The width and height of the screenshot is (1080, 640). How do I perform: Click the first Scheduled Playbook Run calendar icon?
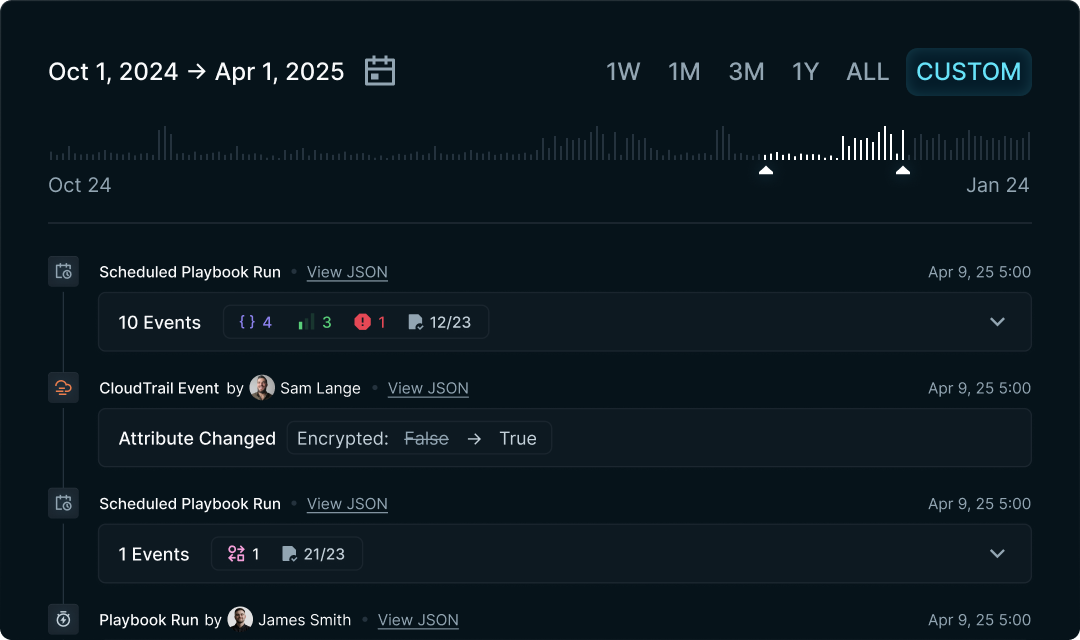(63, 271)
